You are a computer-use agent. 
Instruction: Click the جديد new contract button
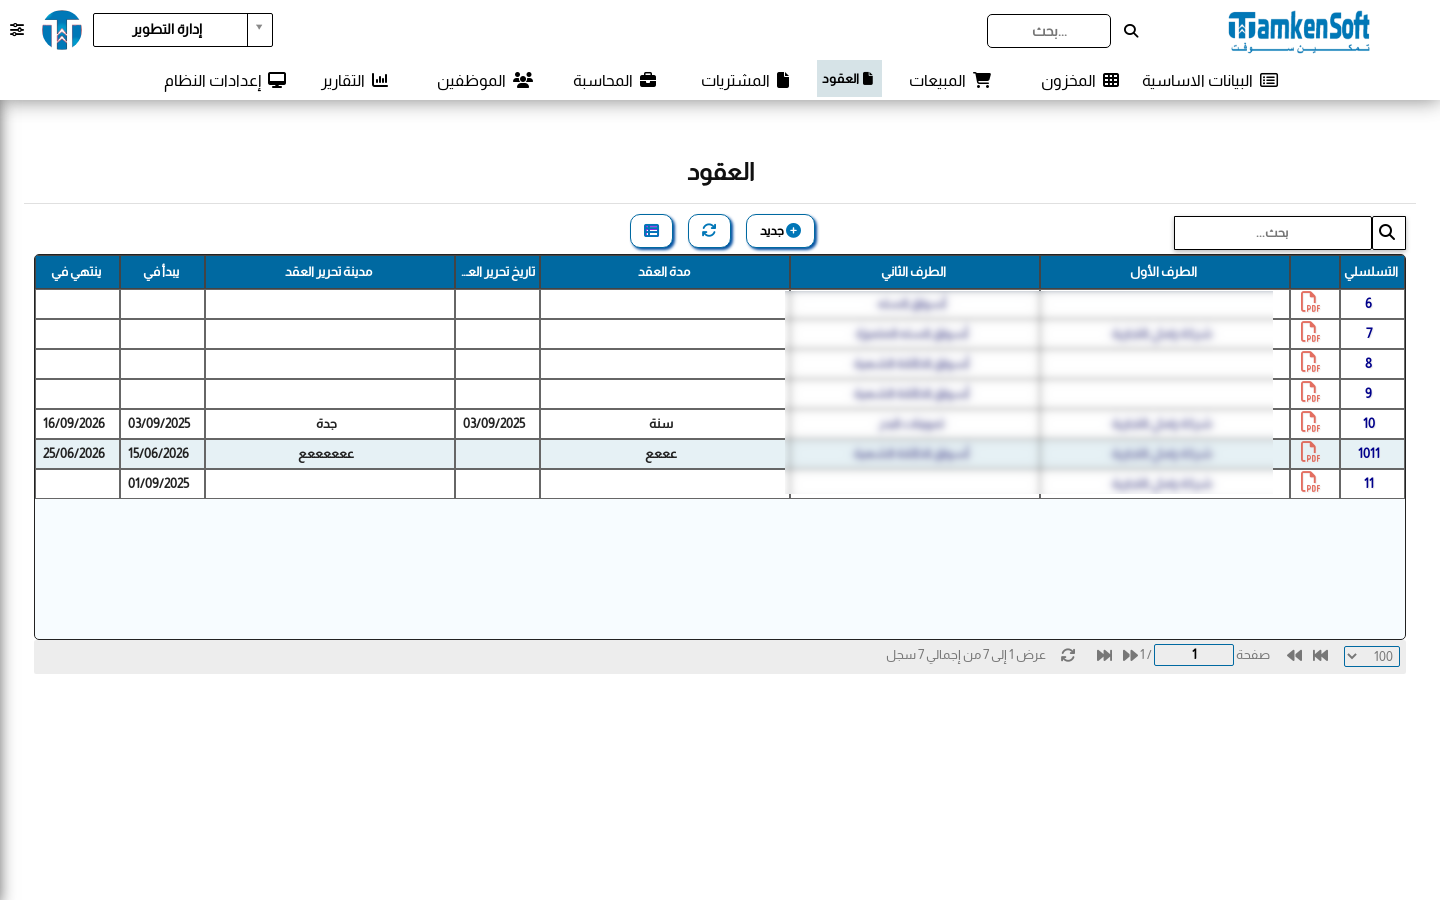coord(781,231)
